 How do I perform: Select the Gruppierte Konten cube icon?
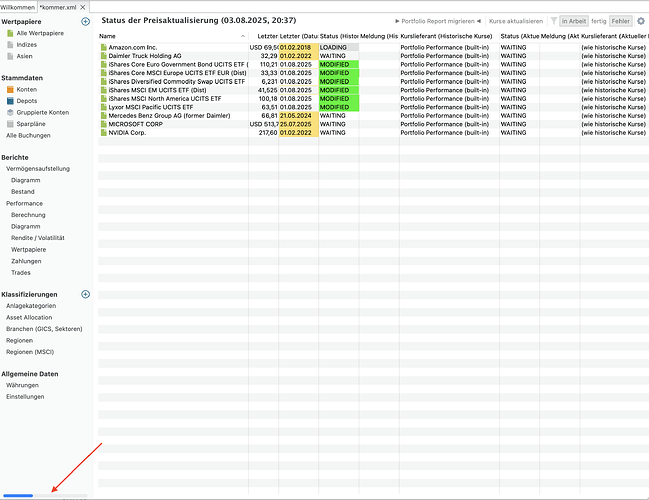tap(10, 112)
